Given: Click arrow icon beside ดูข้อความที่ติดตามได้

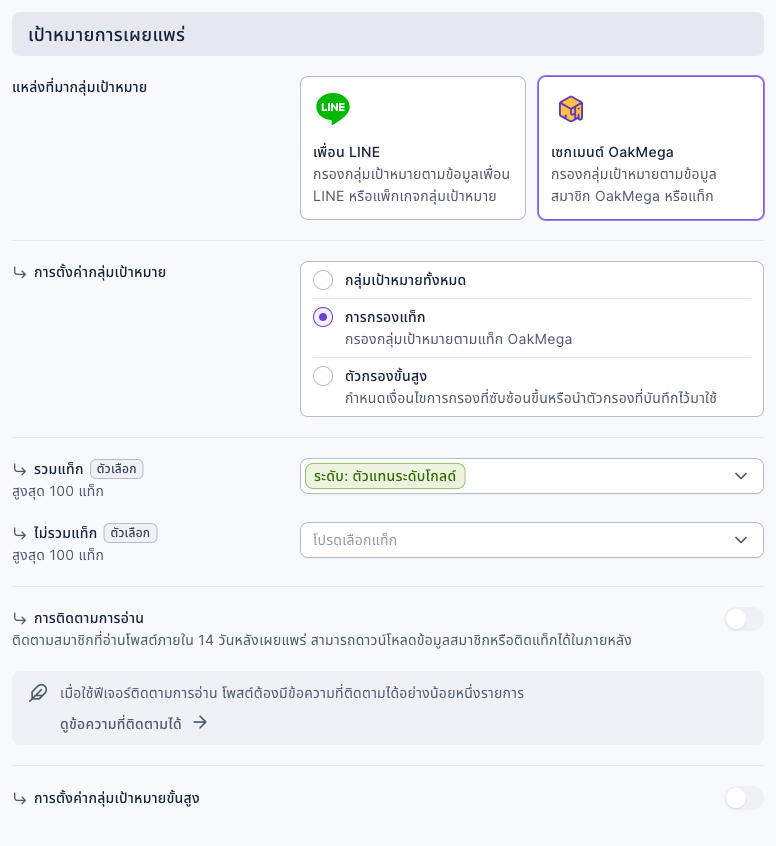Looking at the screenshot, I should click(x=200, y=722).
